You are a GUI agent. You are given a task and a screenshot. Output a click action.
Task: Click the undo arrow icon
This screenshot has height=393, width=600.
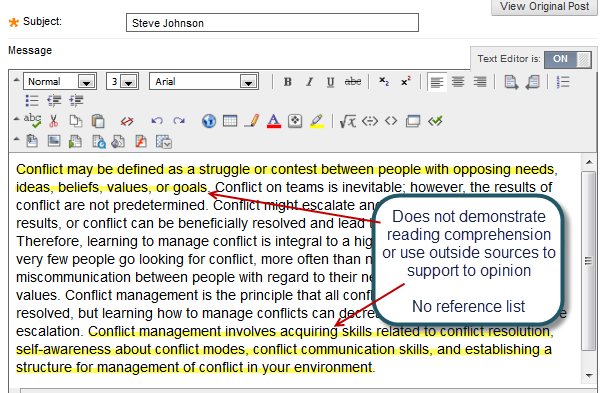(x=157, y=121)
